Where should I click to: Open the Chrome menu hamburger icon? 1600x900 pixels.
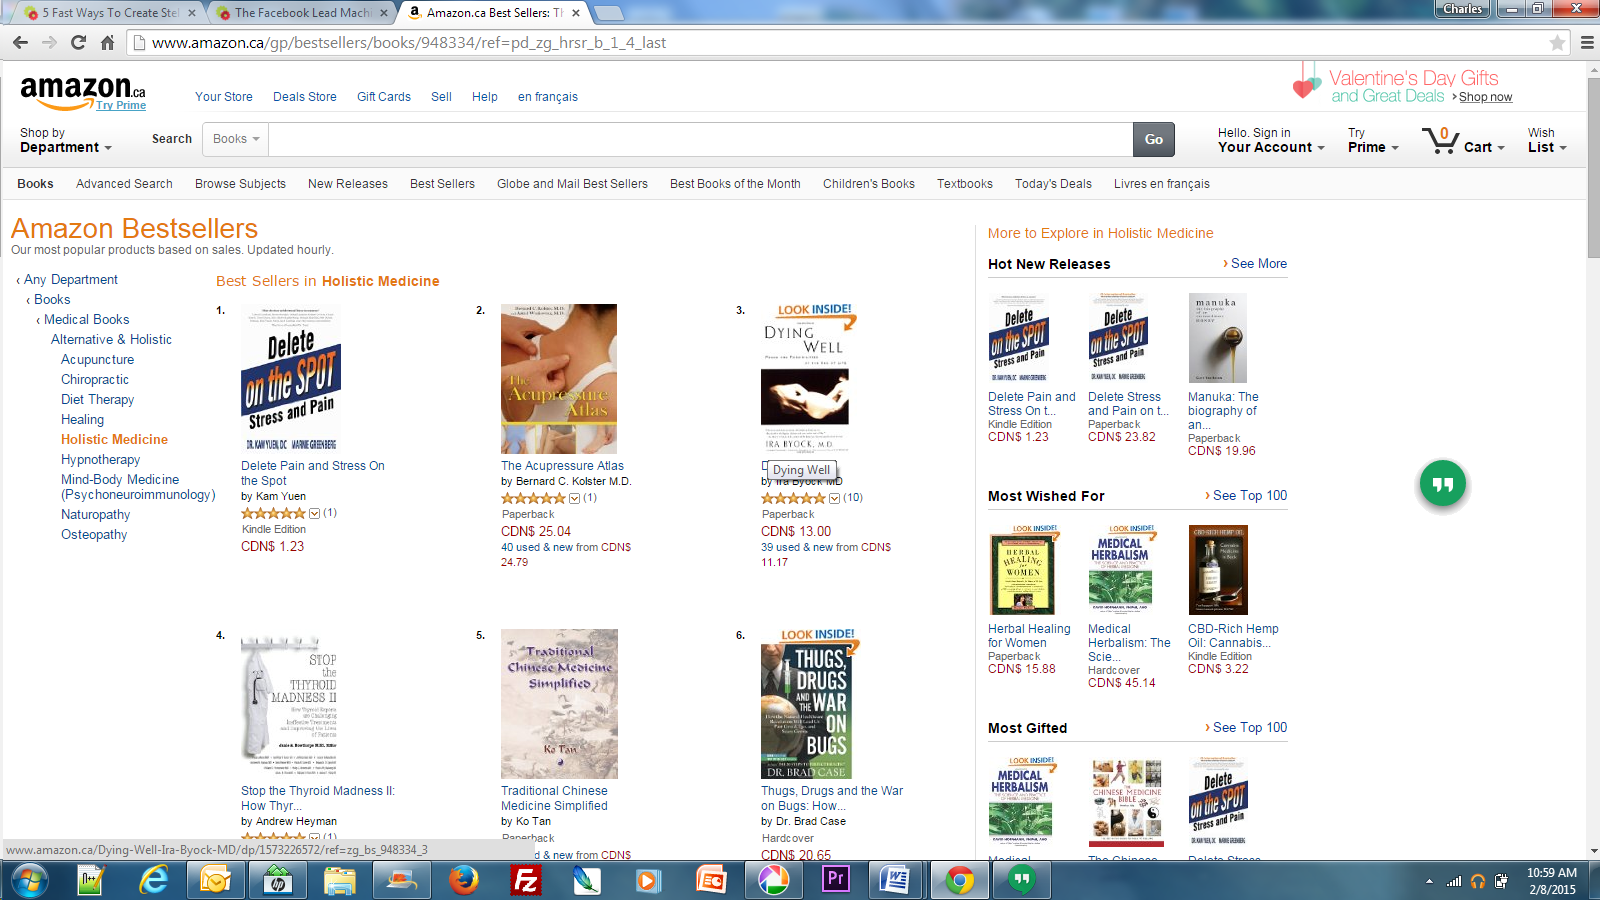1587,43
